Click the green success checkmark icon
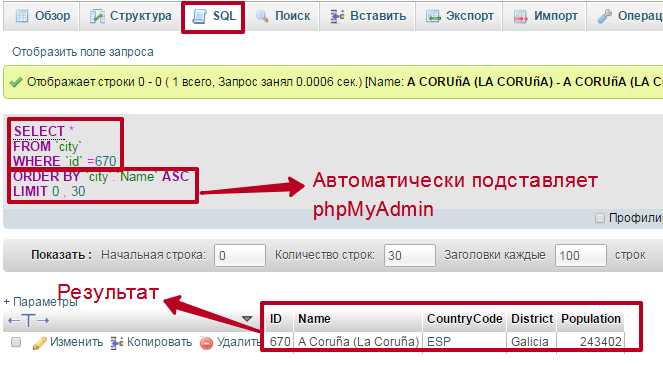Screen dimensions: 663x365 pos(16,82)
